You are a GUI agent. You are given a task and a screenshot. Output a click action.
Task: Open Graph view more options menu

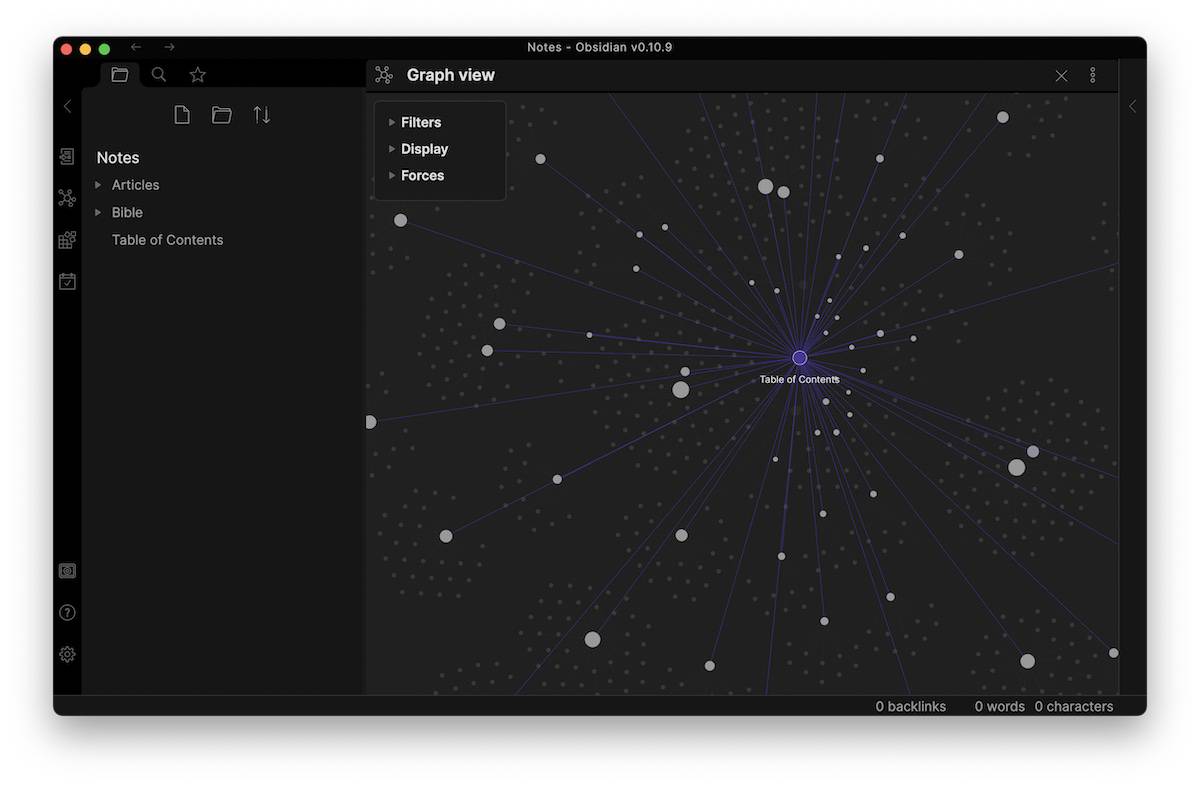1092,75
